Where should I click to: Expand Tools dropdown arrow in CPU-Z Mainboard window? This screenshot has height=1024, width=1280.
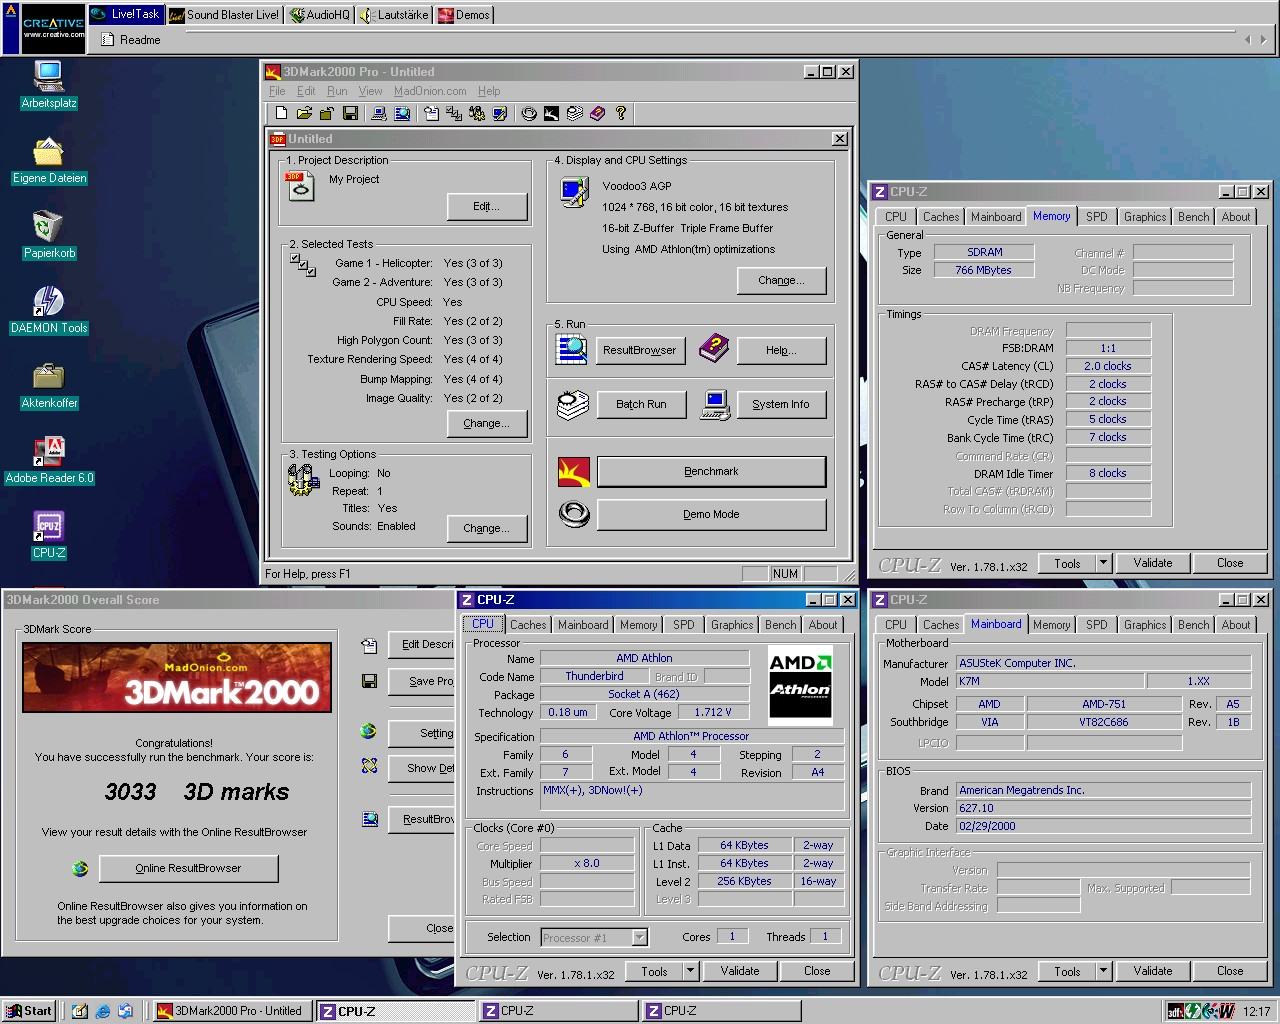(x=1103, y=971)
